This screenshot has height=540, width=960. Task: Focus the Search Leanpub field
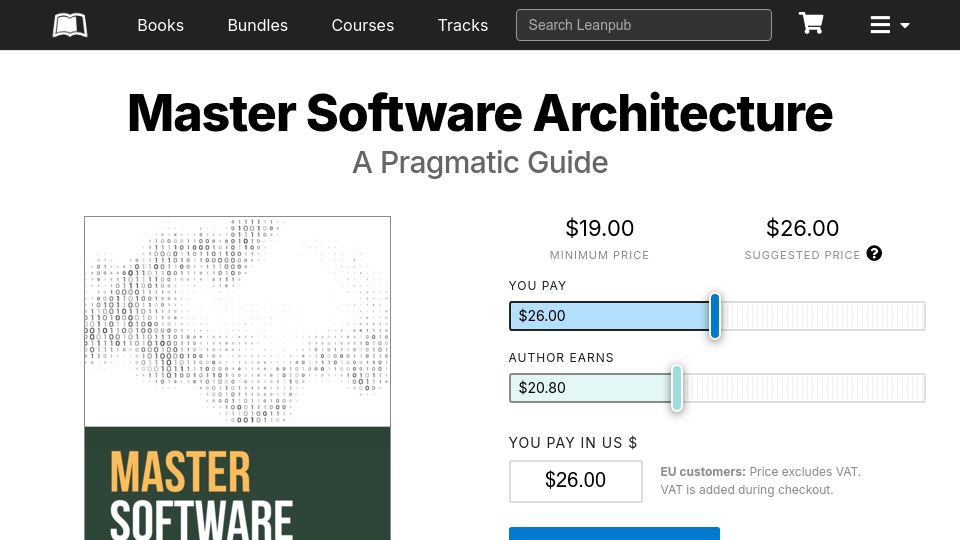pos(643,25)
